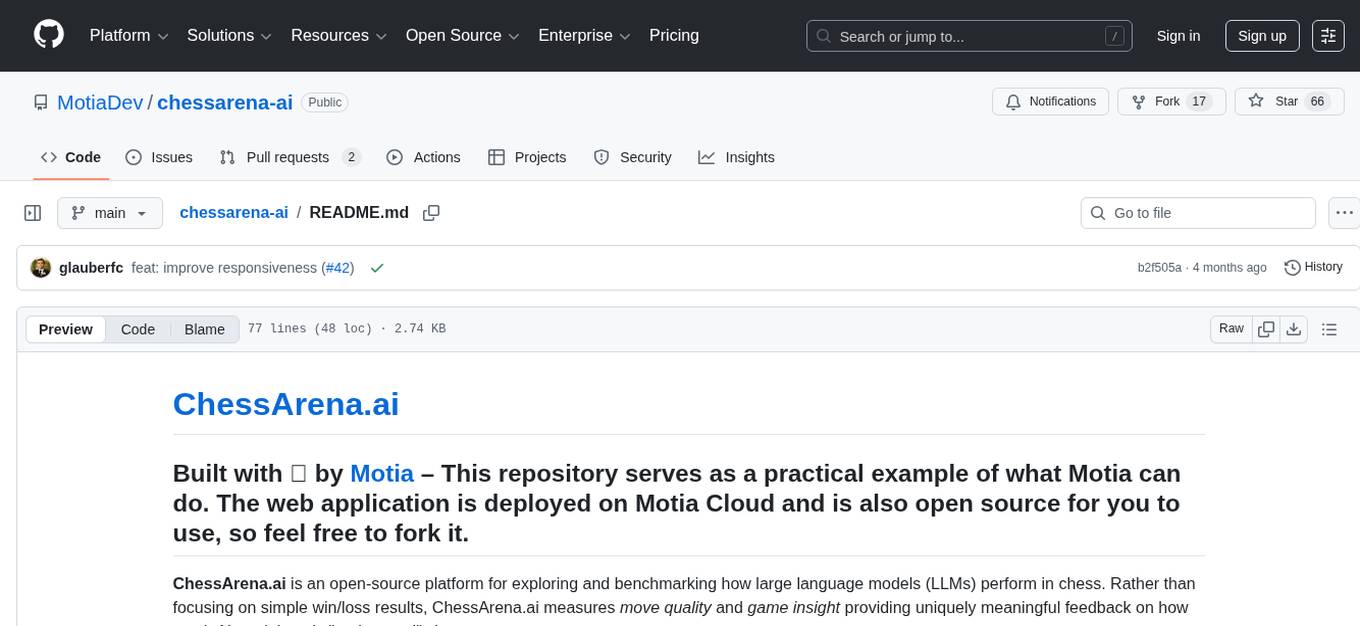Open the main branch dropdown
1360x626 pixels.
(109, 213)
